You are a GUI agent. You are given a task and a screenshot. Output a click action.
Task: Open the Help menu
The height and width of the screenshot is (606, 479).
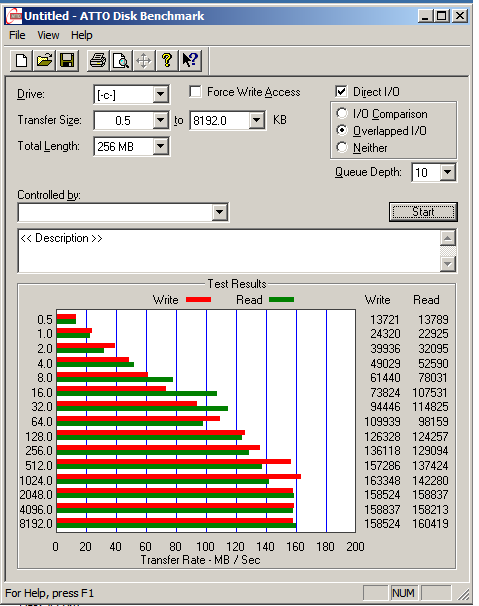82,35
